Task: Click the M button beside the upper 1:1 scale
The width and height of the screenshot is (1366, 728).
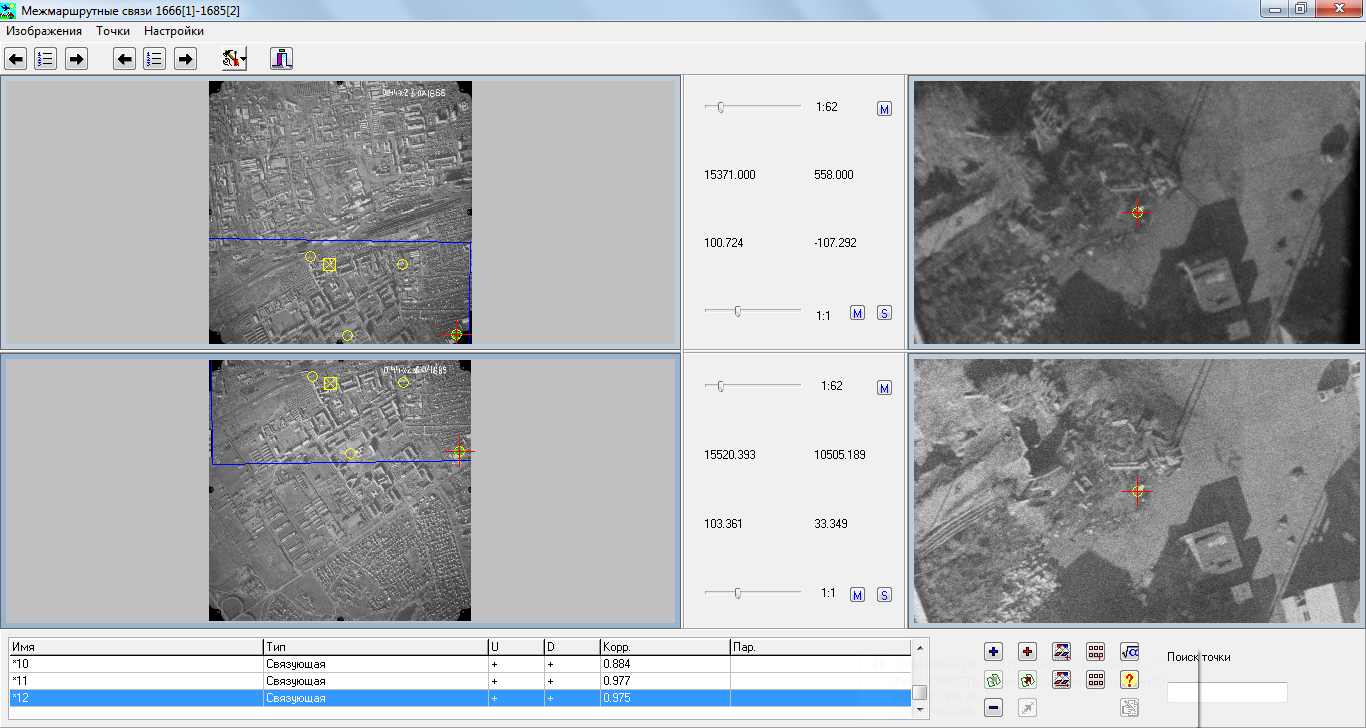Action: (x=857, y=313)
